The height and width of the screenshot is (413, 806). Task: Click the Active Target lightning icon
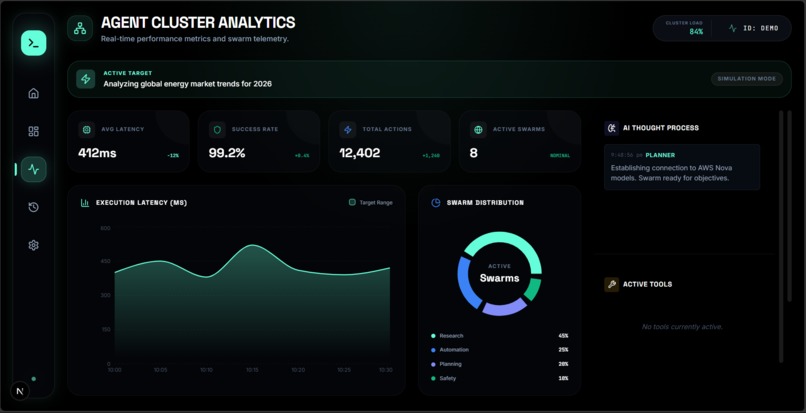(x=86, y=79)
